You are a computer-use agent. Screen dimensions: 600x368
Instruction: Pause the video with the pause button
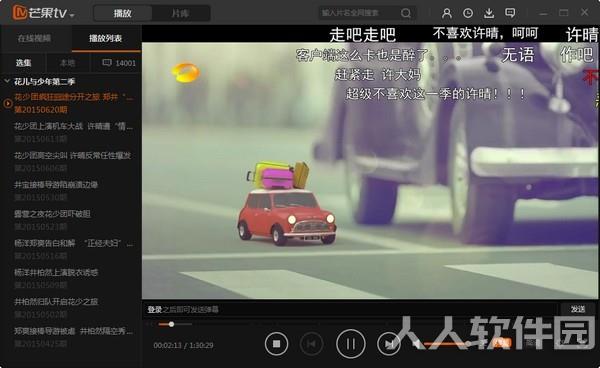[351, 344]
